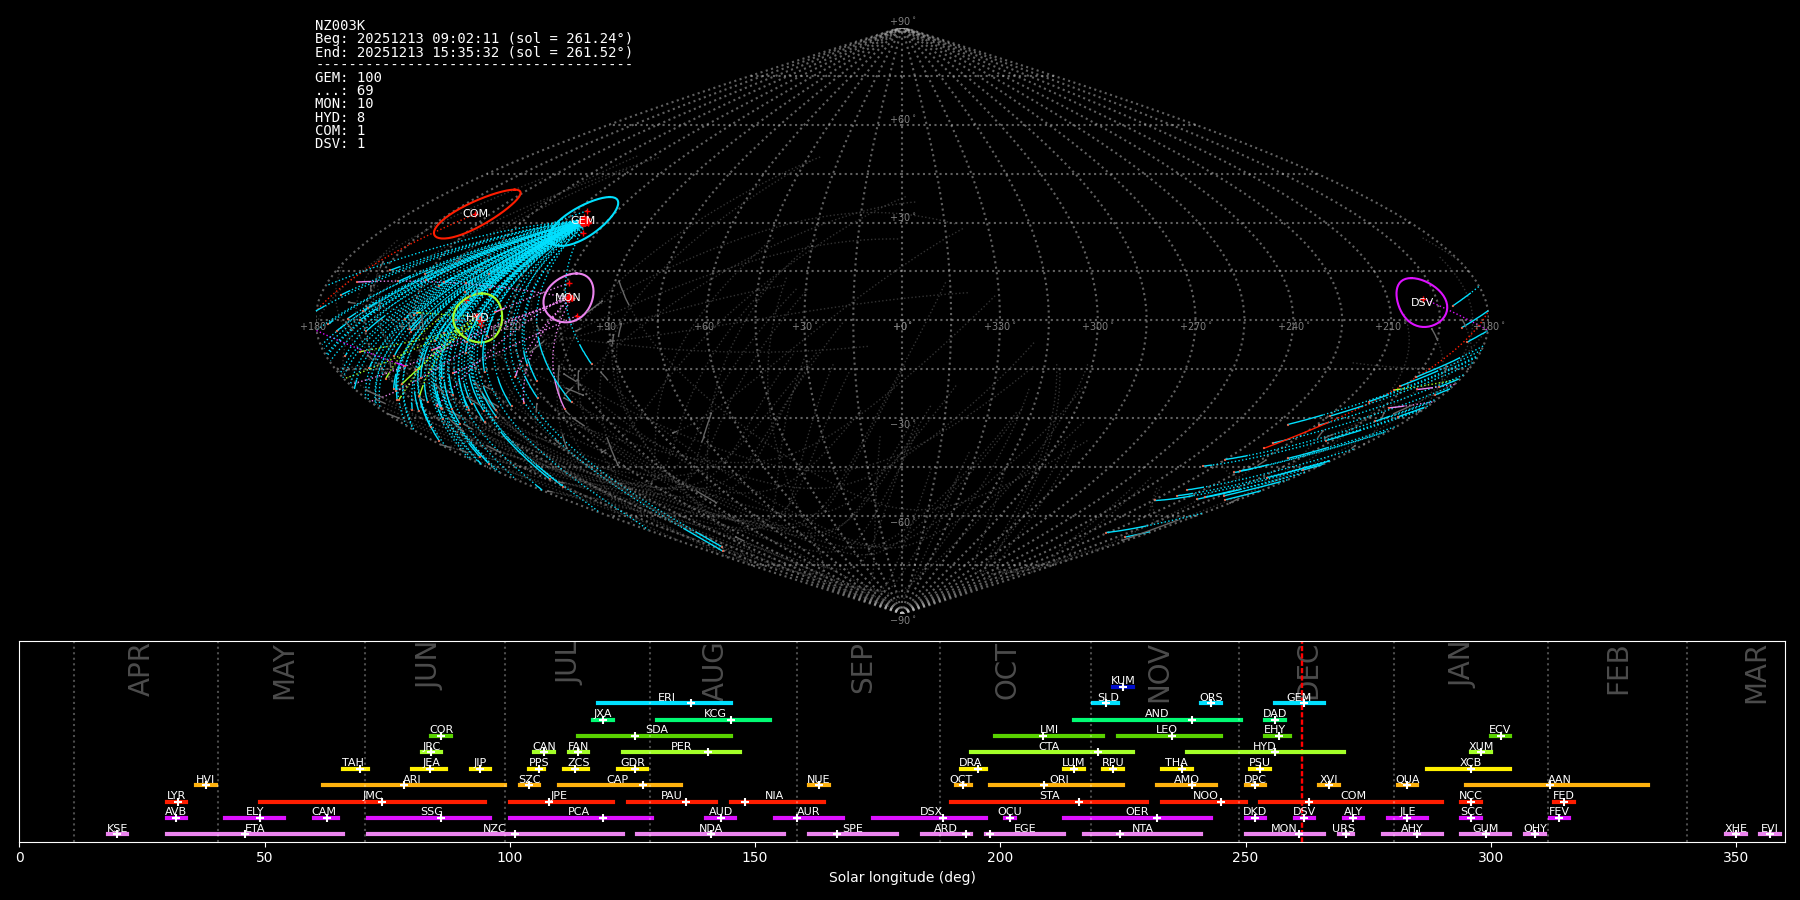Click the AND shower bar in timeline

pyautogui.click(x=1157, y=719)
